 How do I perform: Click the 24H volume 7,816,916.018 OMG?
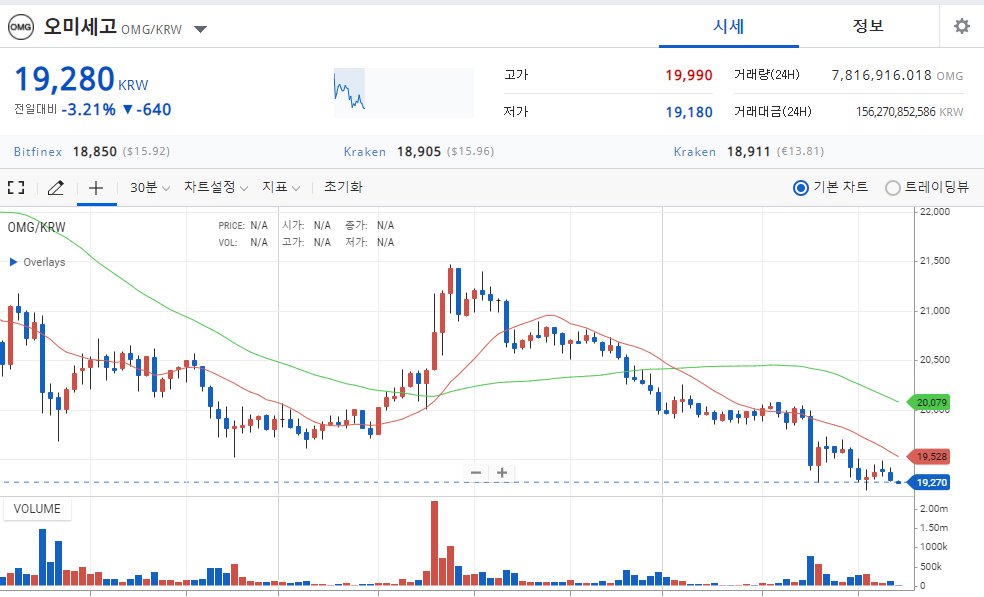pyautogui.click(x=897, y=75)
